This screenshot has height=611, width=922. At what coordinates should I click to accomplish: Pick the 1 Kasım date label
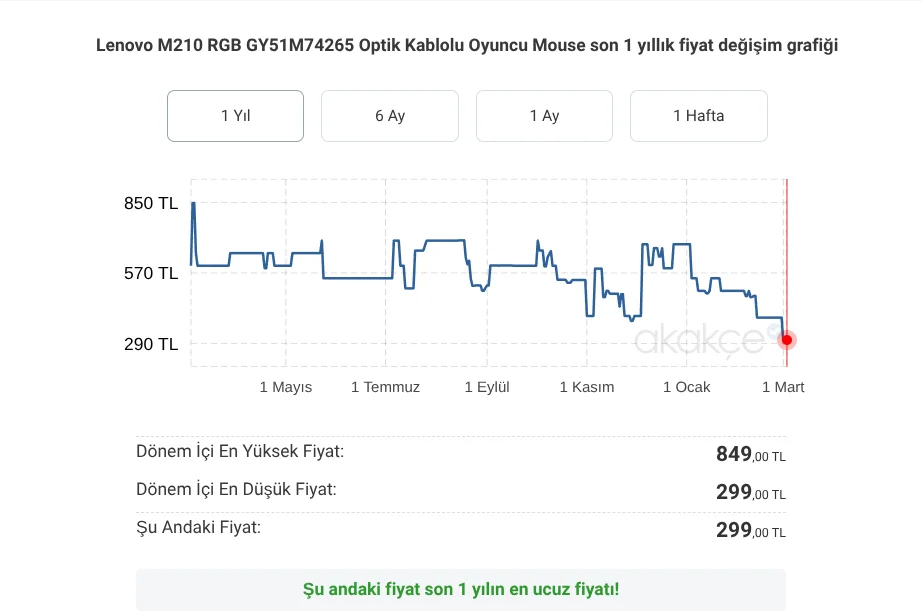(587, 387)
